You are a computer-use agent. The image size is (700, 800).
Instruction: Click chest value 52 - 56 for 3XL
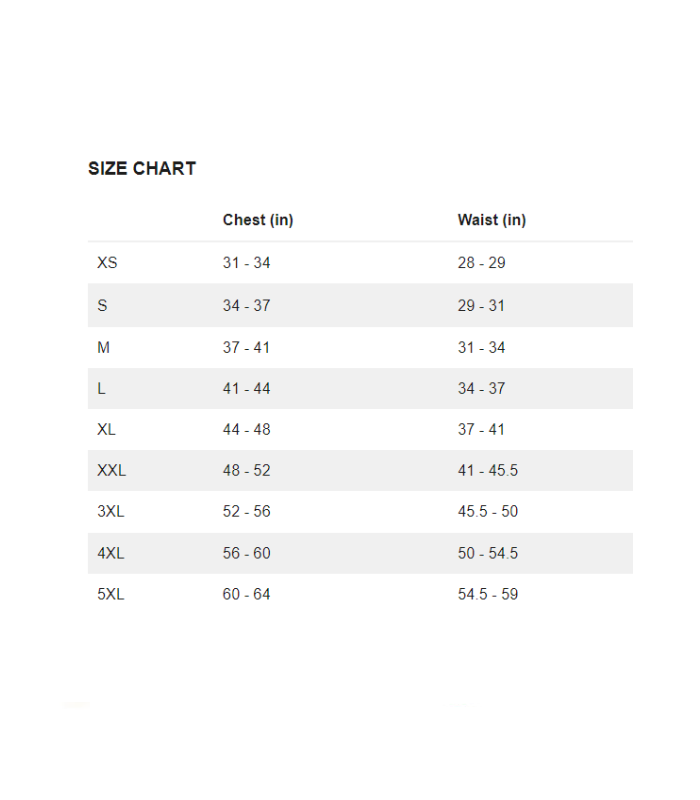coord(246,512)
